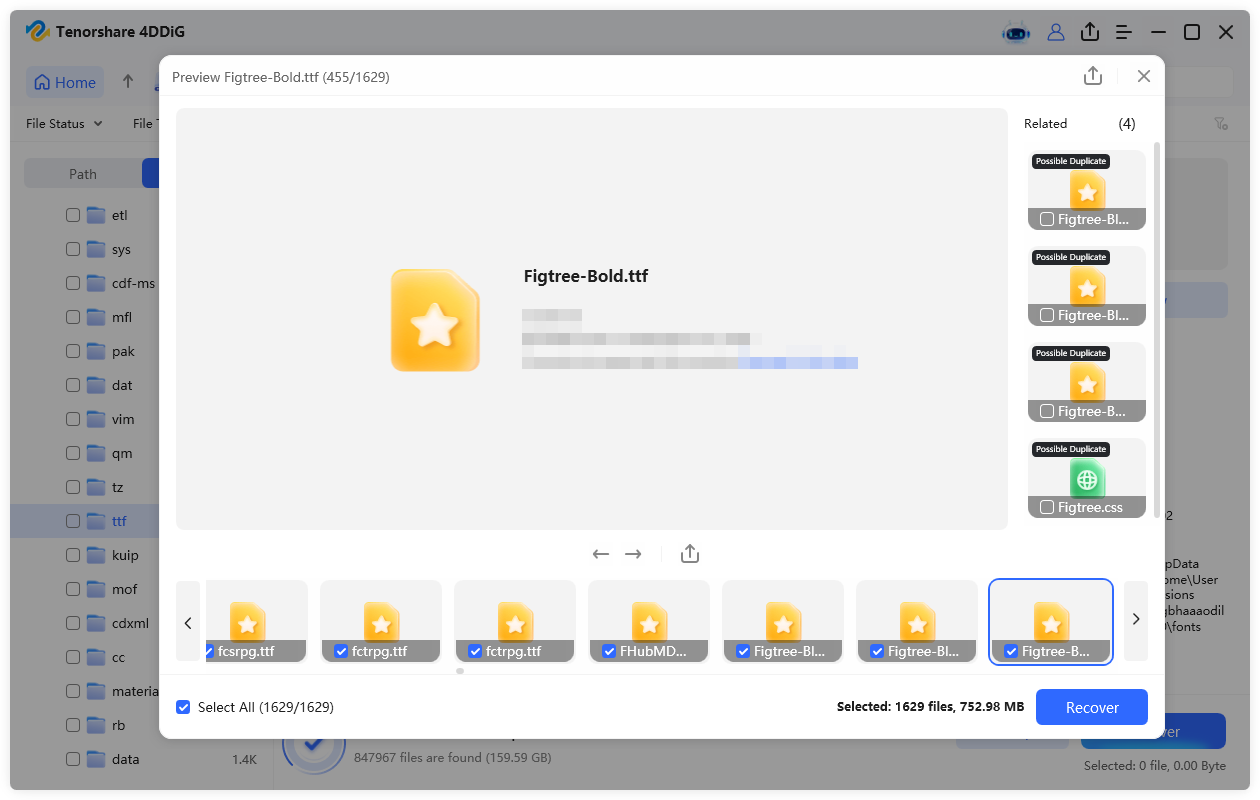Click the filter funnel icon in main window
This screenshot has width=1260, height=800.
[x=1221, y=124]
